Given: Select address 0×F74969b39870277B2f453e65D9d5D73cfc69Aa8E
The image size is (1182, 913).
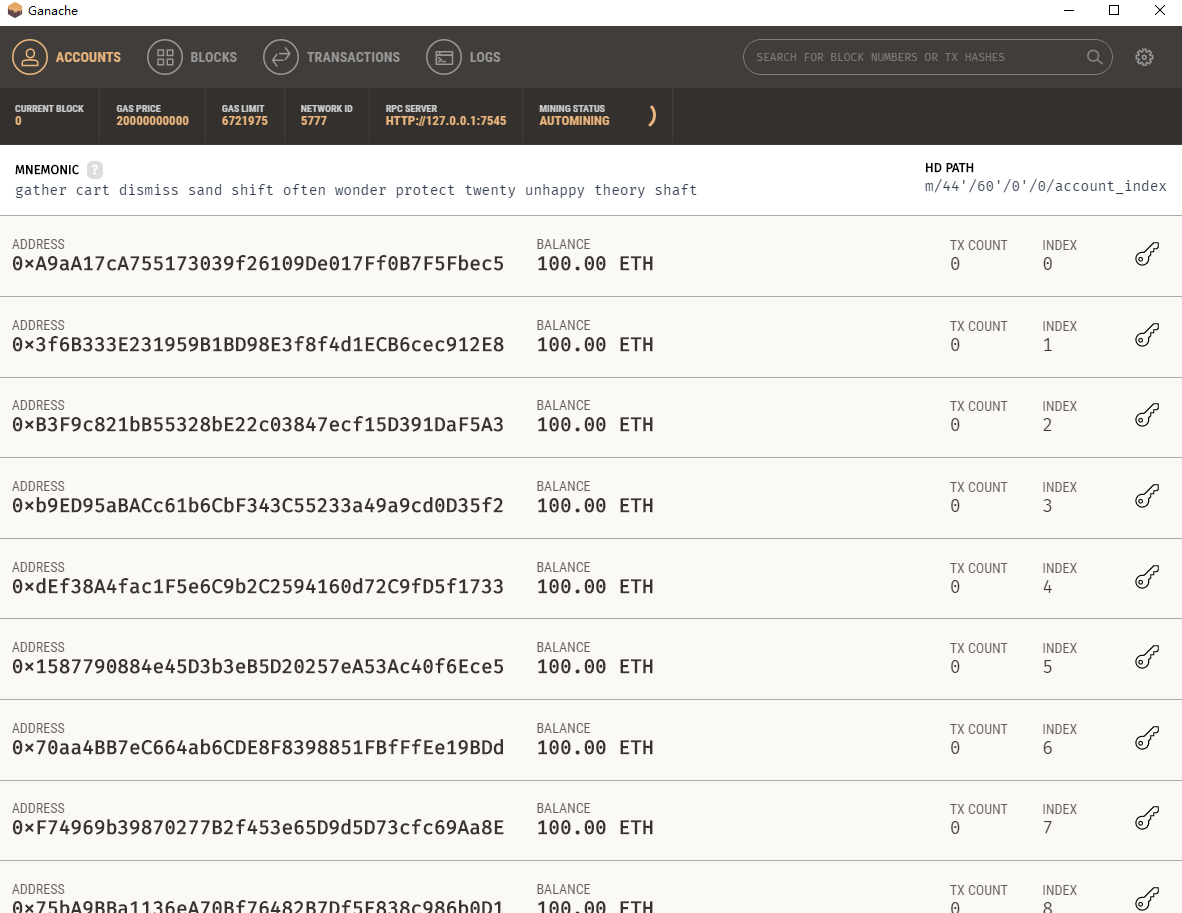Looking at the screenshot, I should [258, 828].
